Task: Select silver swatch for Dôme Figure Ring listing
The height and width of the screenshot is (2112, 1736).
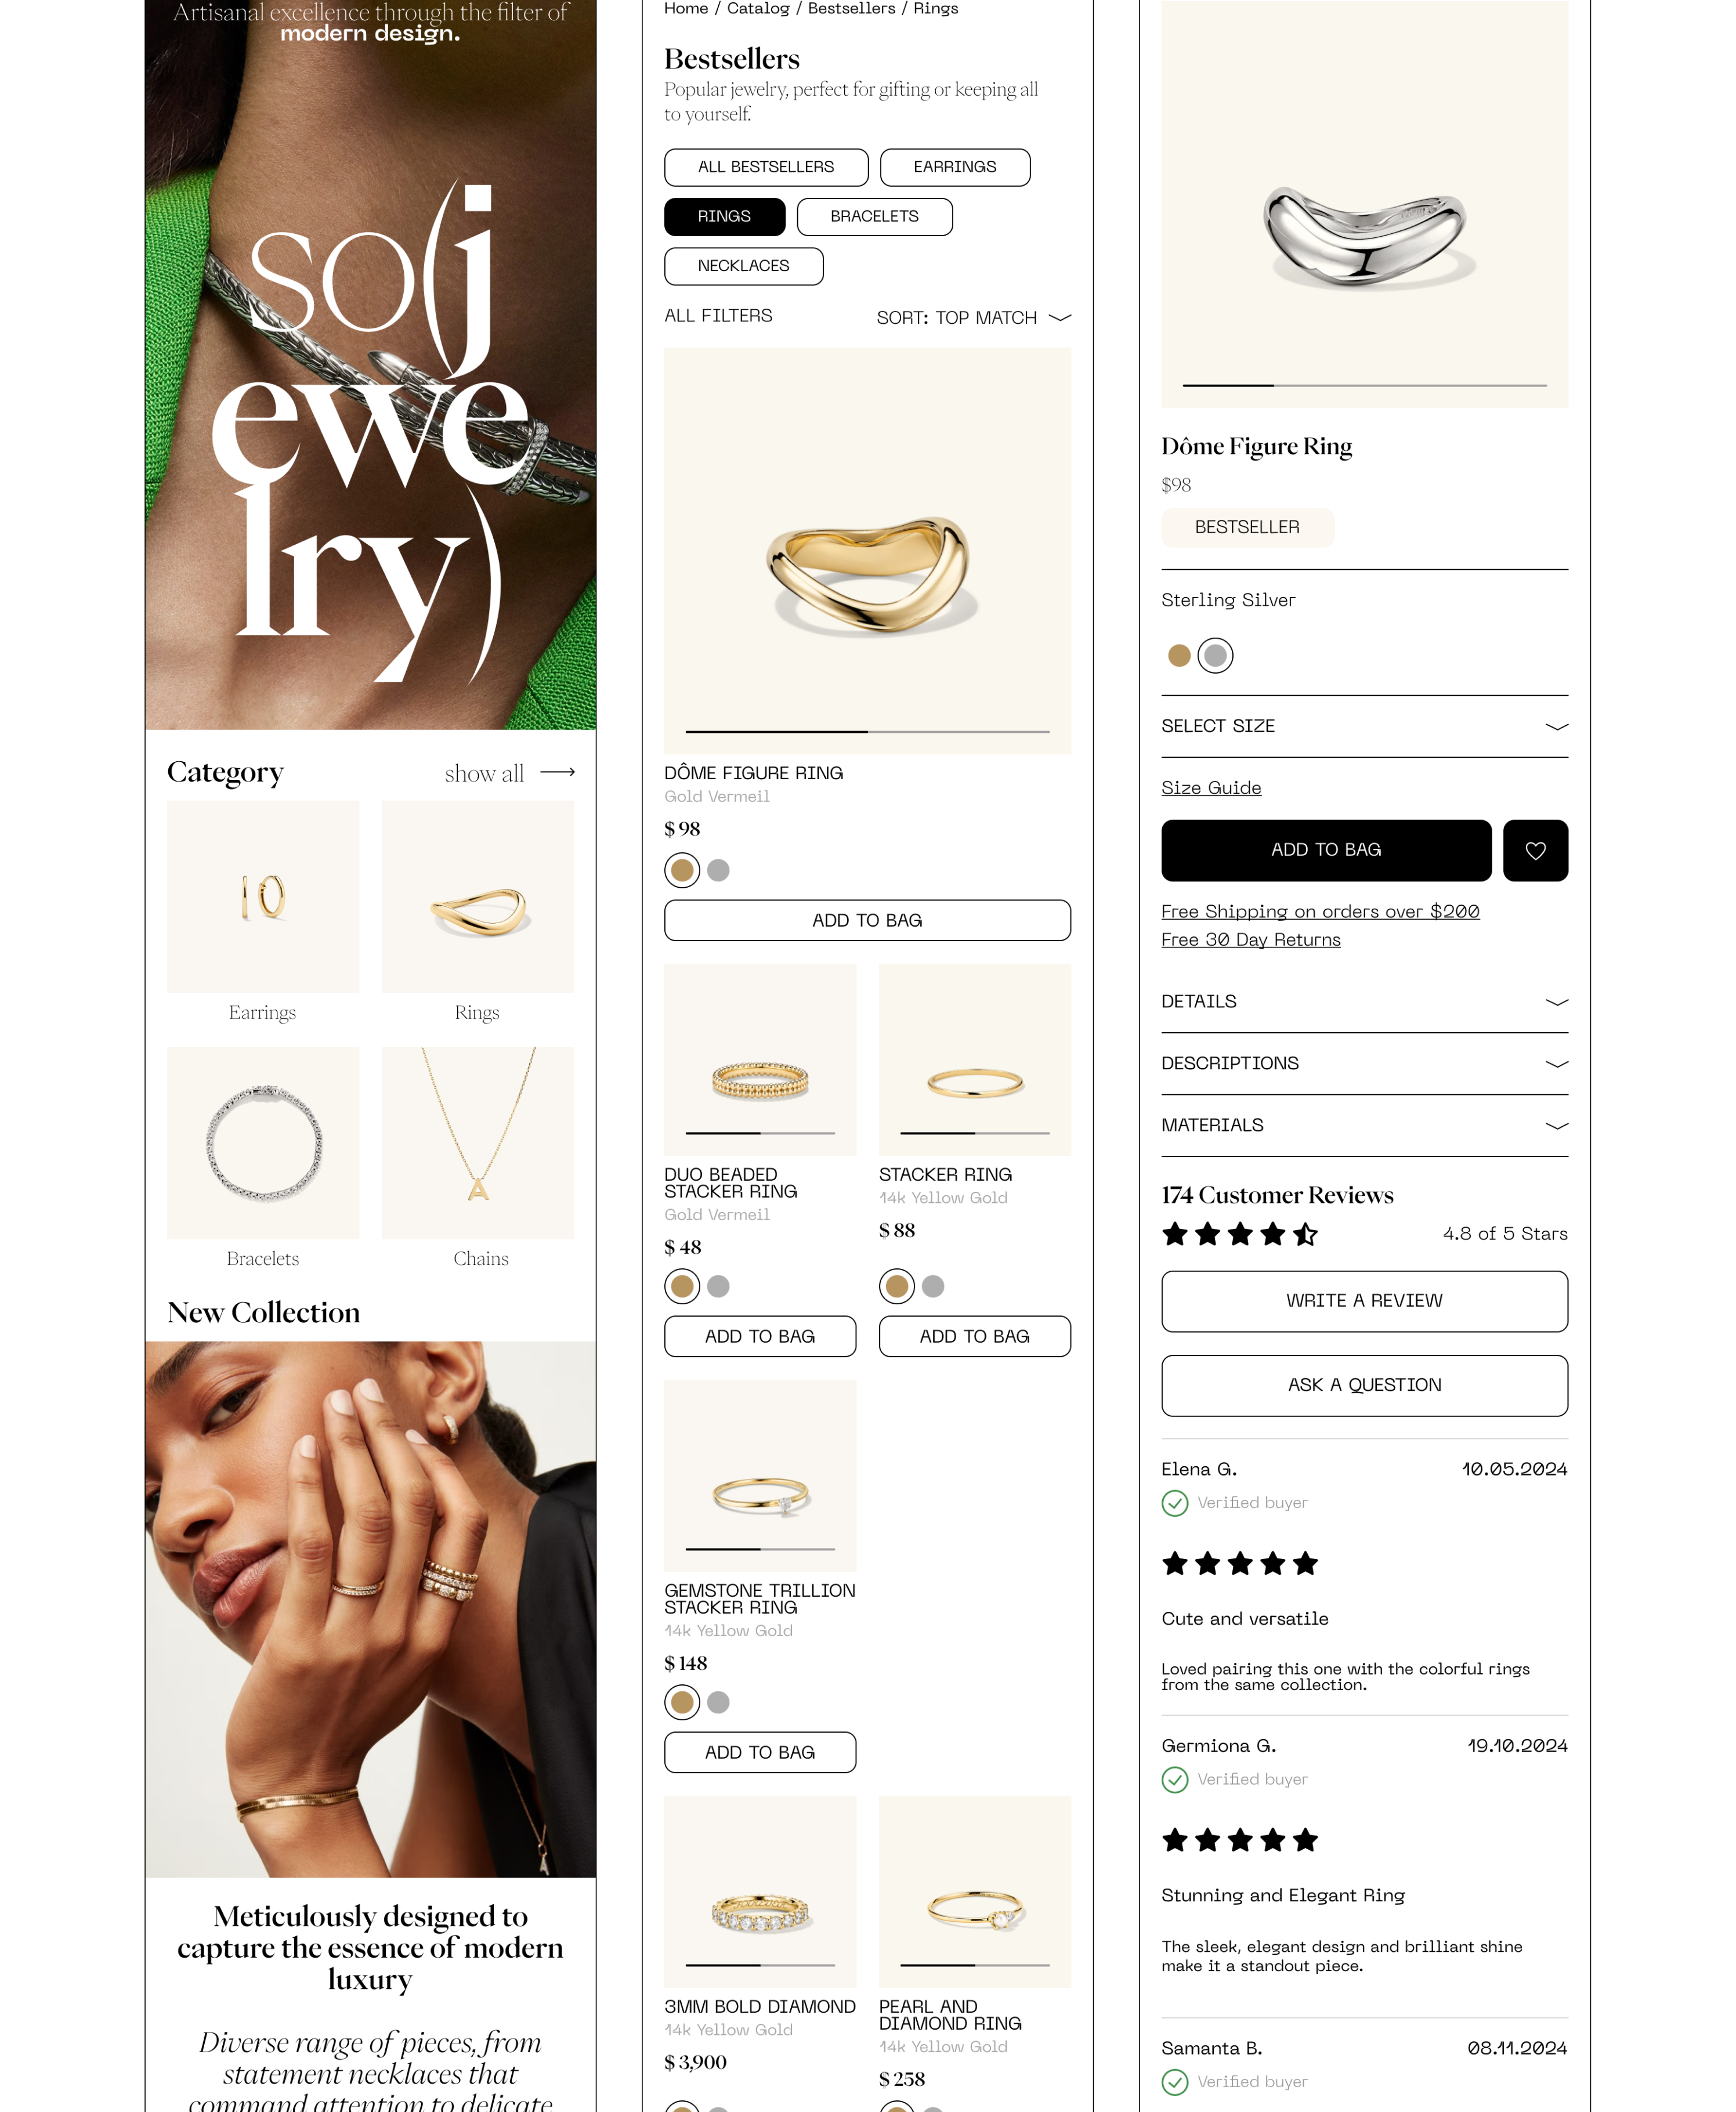Action: [x=718, y=870]
